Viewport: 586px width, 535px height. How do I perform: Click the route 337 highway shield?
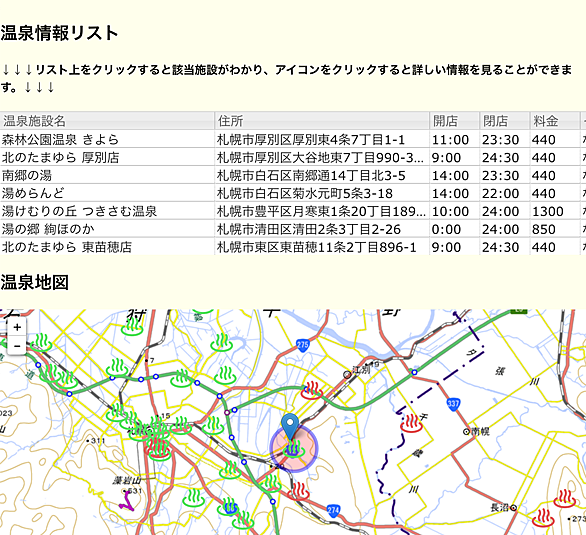tap(453, 404)
